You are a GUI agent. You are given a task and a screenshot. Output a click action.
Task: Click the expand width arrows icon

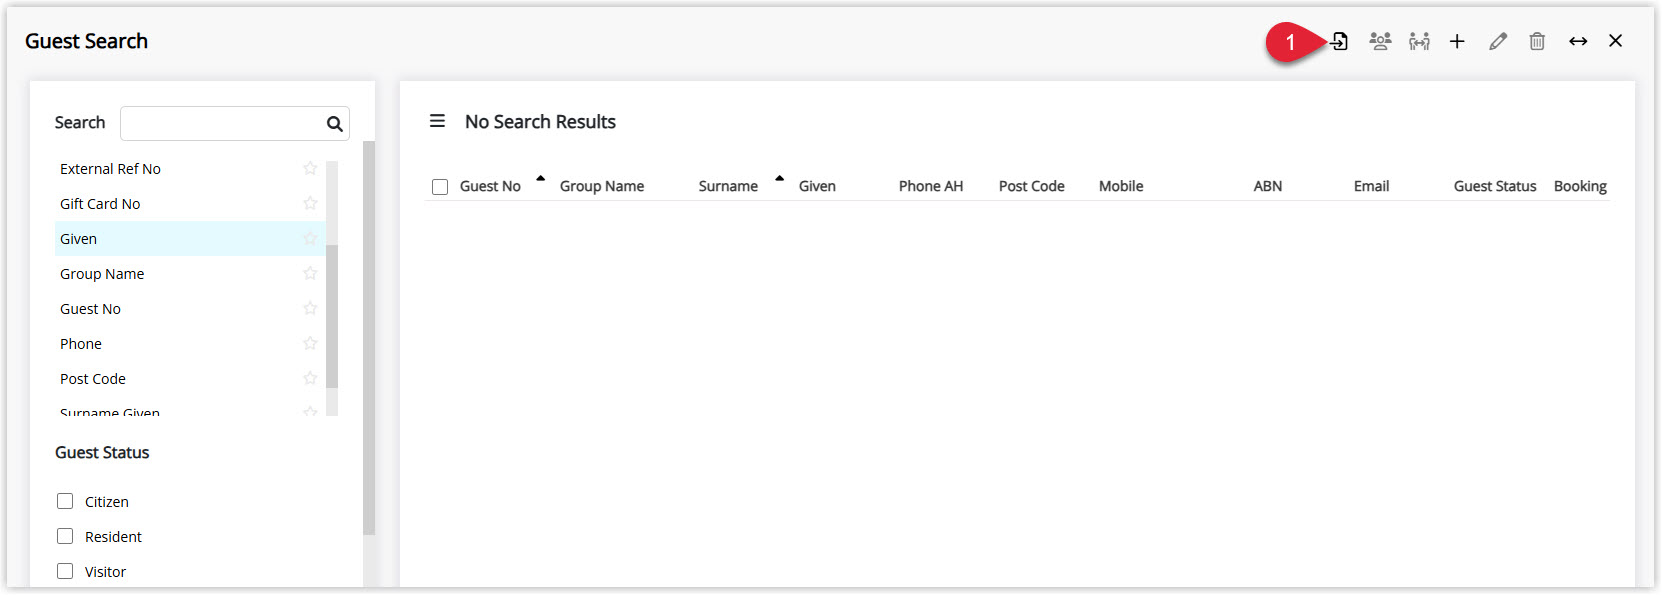1578,41
